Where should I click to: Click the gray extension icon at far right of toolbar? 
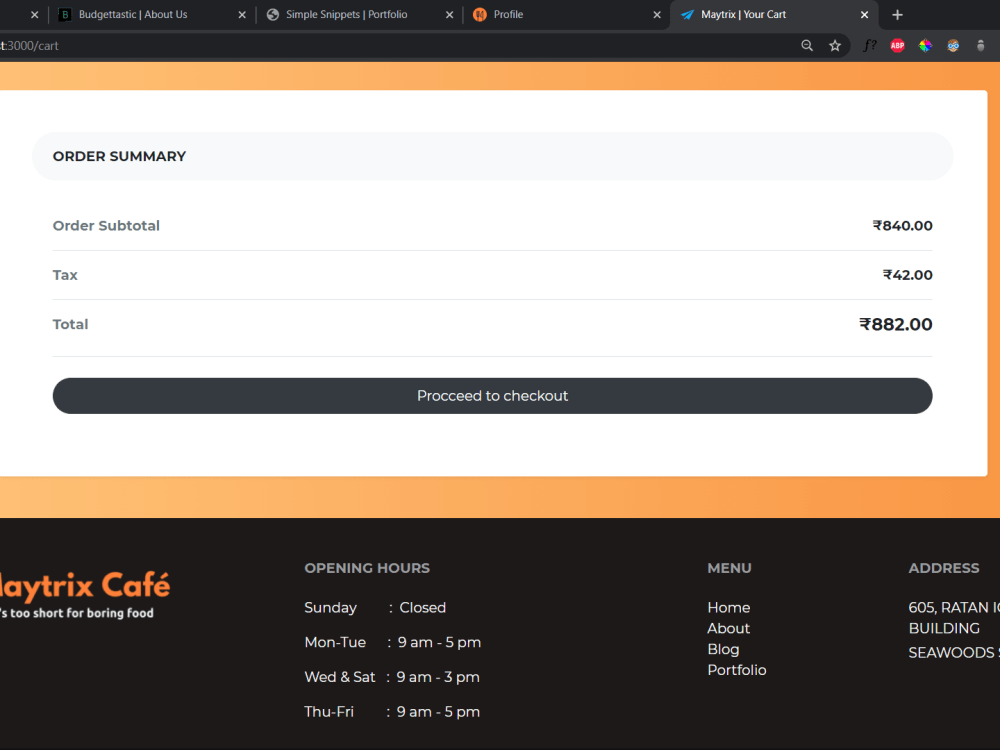click(x=981, y=45)
